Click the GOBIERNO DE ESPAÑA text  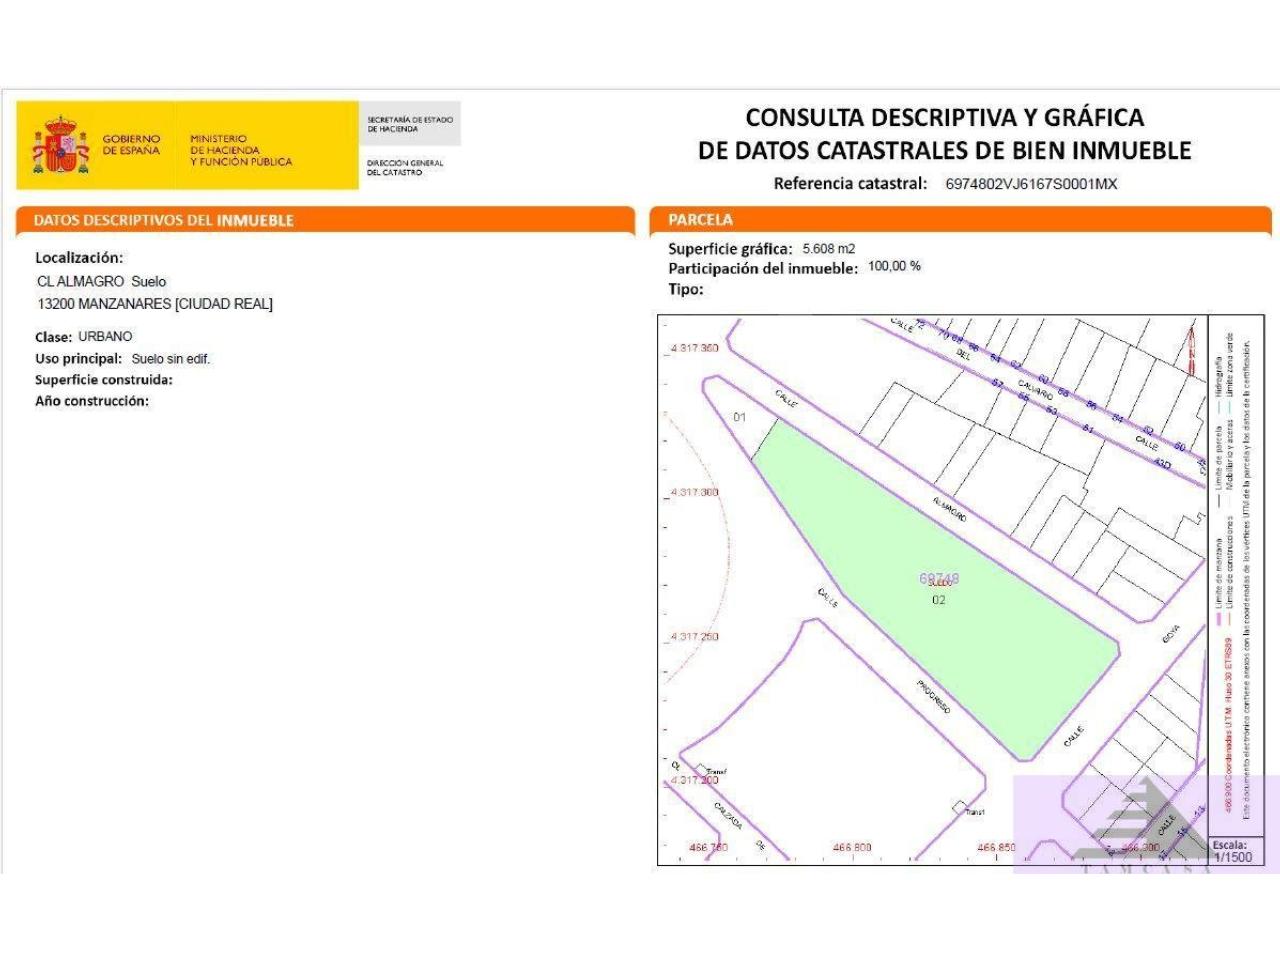point(131,145)
